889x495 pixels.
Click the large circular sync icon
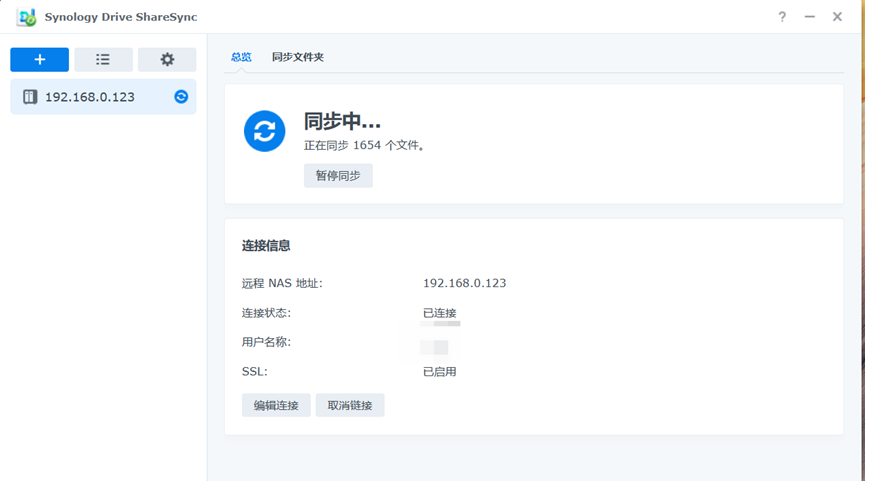coord(265,131)
